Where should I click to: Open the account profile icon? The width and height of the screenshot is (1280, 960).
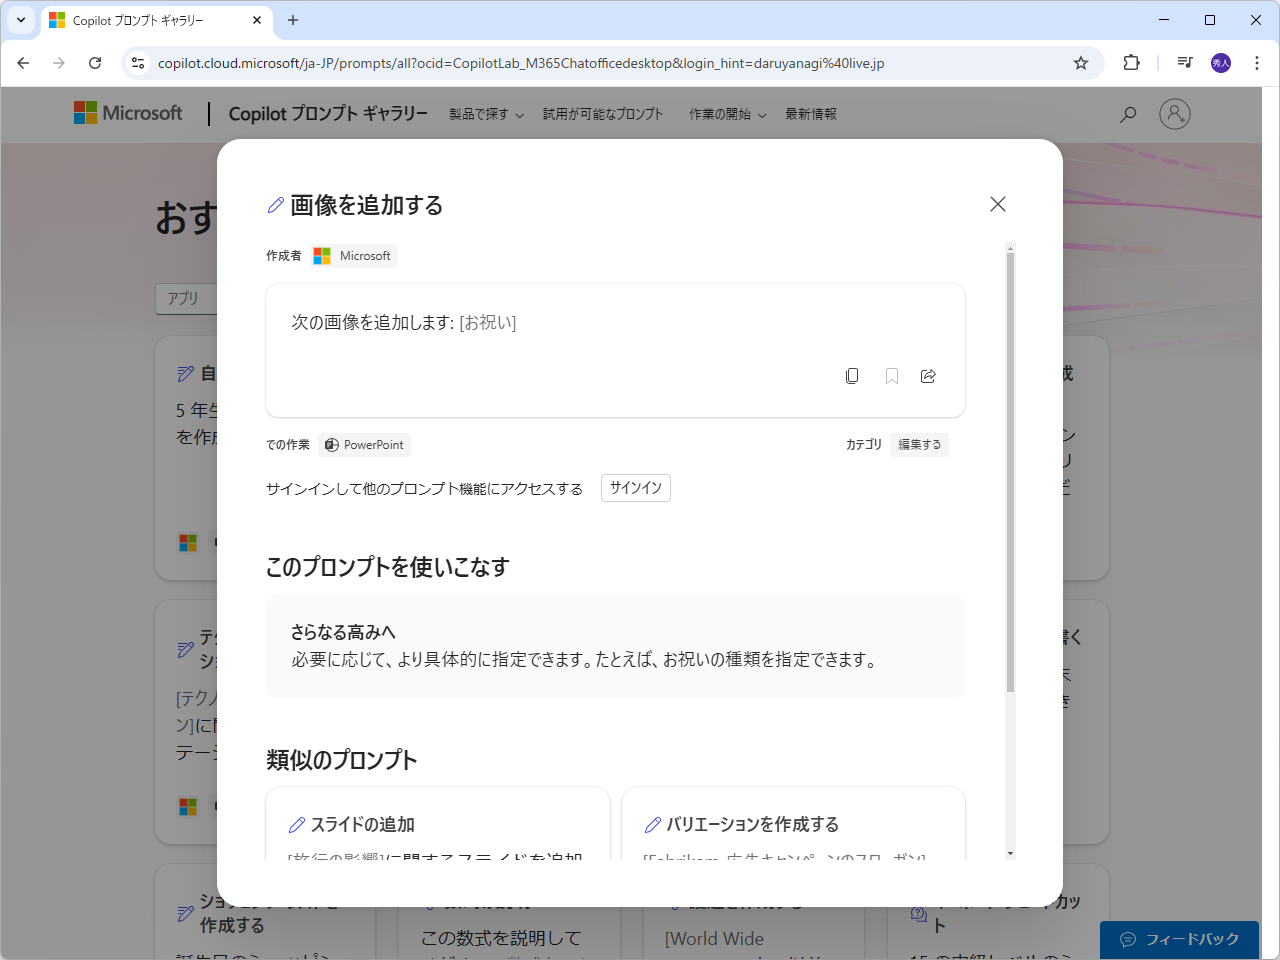coord(1175,113)
